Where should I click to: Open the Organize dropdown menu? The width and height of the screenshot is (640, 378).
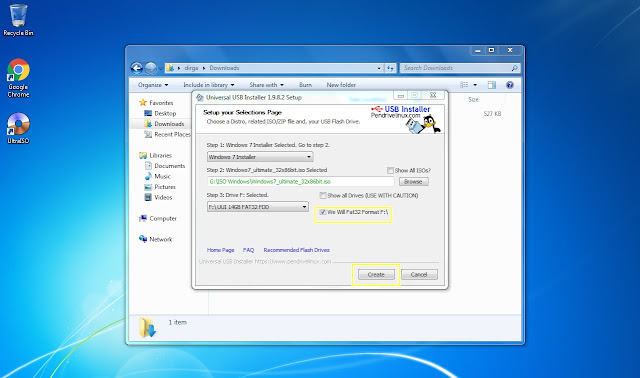[153, 85]
